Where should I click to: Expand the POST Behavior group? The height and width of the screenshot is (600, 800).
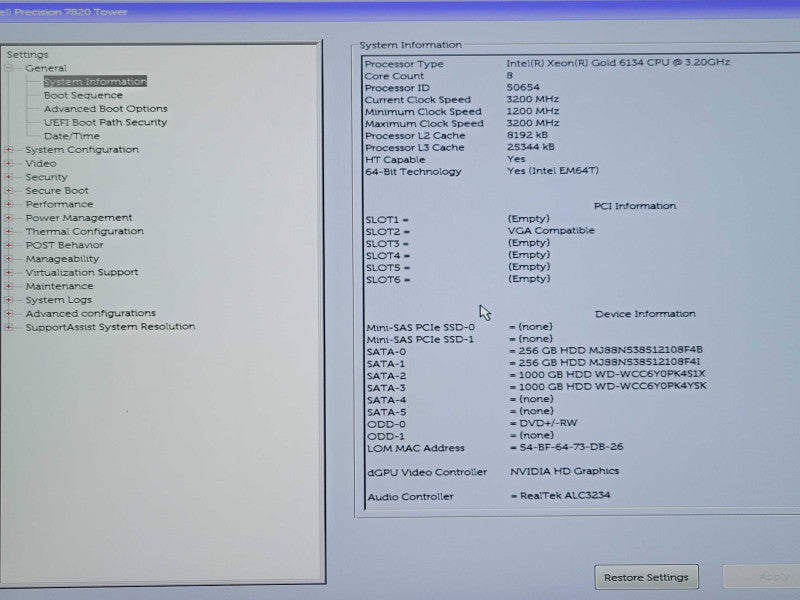tap(9, 245)
